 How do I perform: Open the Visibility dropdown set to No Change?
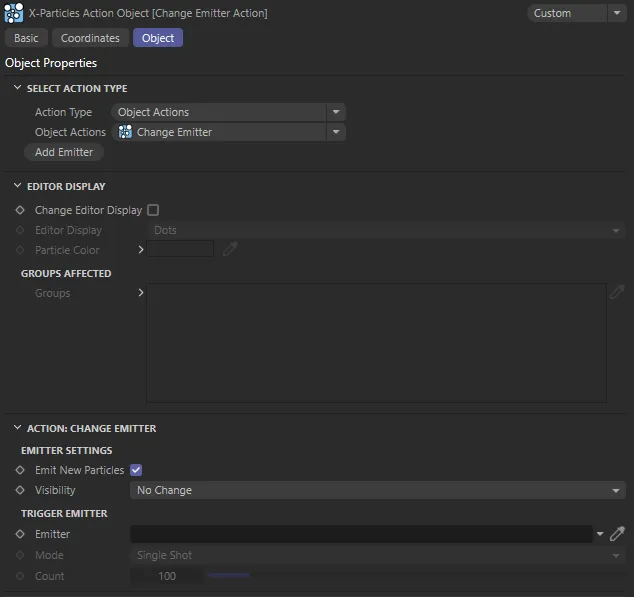[x=378, y=490]
